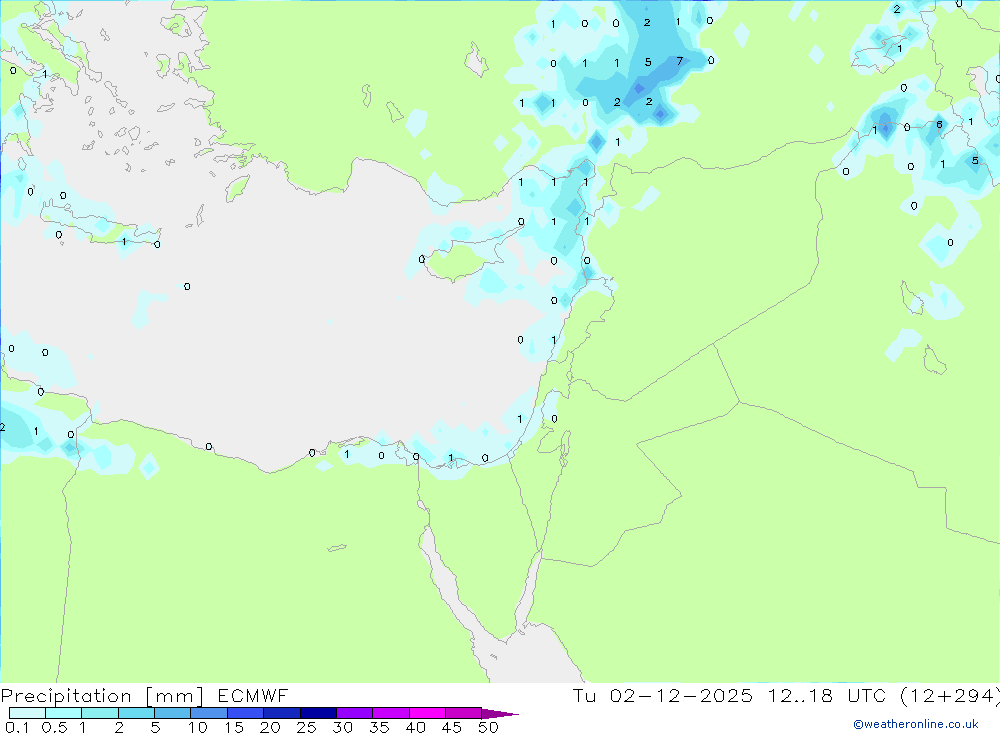Click the (12+294) forecast offset text

click(950, 696)
